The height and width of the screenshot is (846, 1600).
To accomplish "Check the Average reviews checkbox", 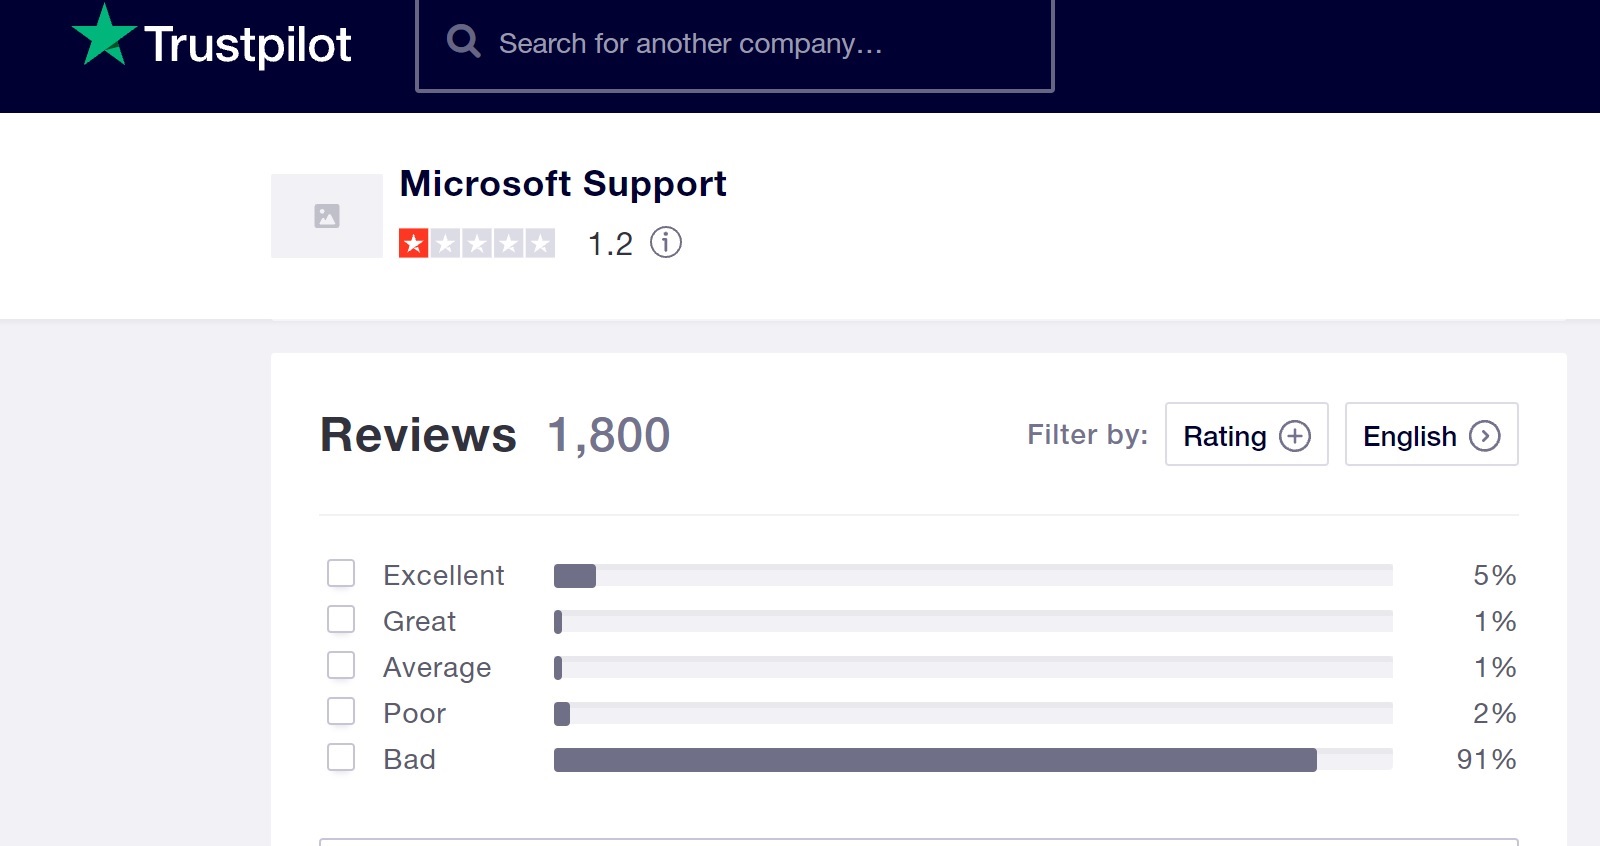I will [341, 665].
